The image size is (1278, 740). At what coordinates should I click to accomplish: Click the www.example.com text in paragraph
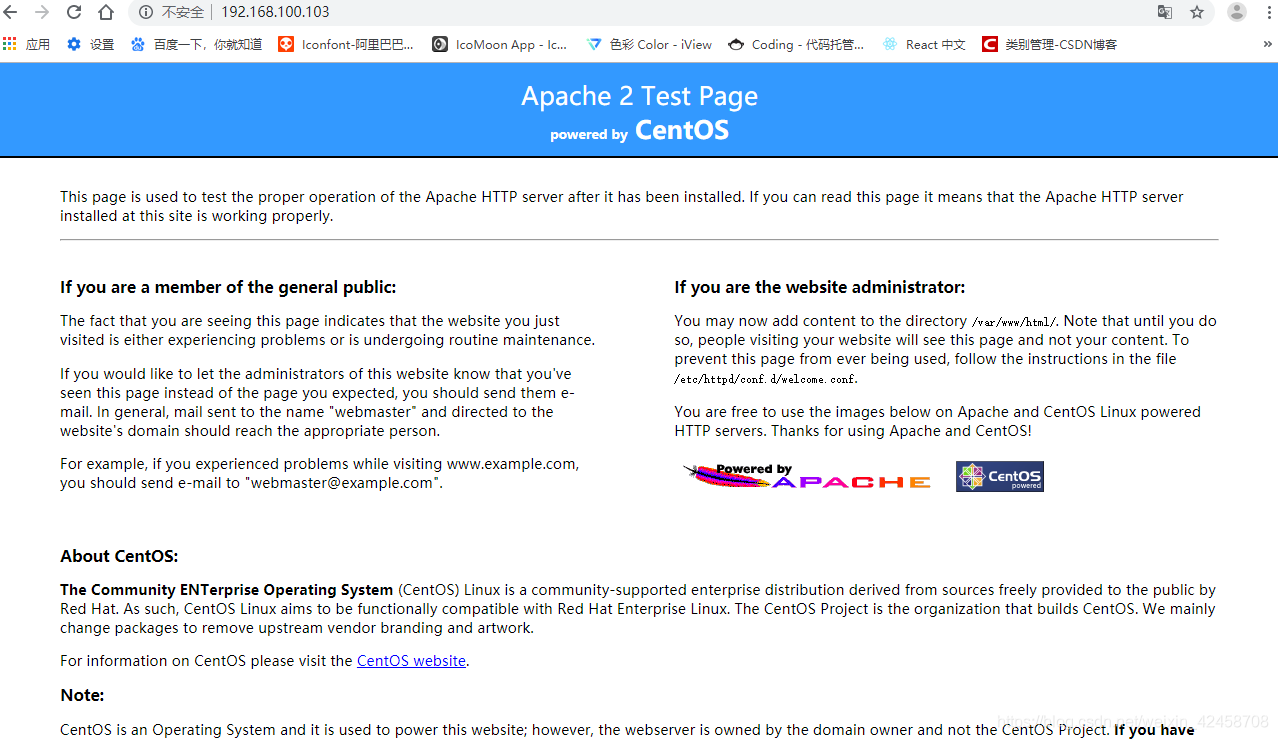[511, 464]
